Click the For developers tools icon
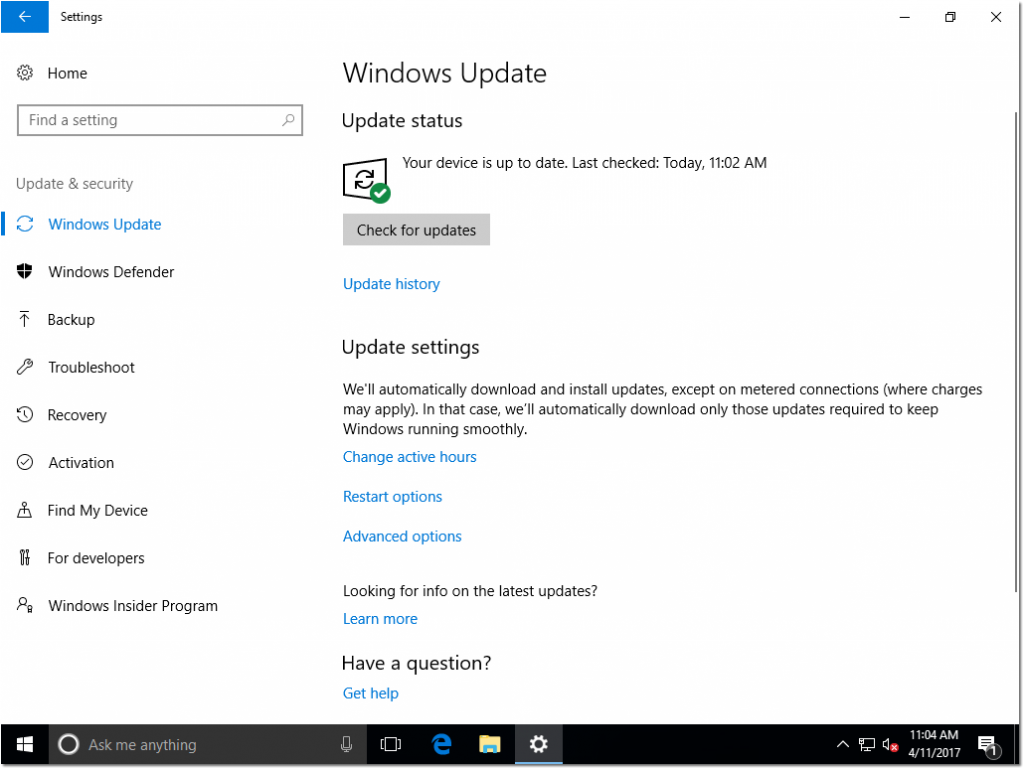The height and width of the screenshot is (769, 1024). pos(25,557)
